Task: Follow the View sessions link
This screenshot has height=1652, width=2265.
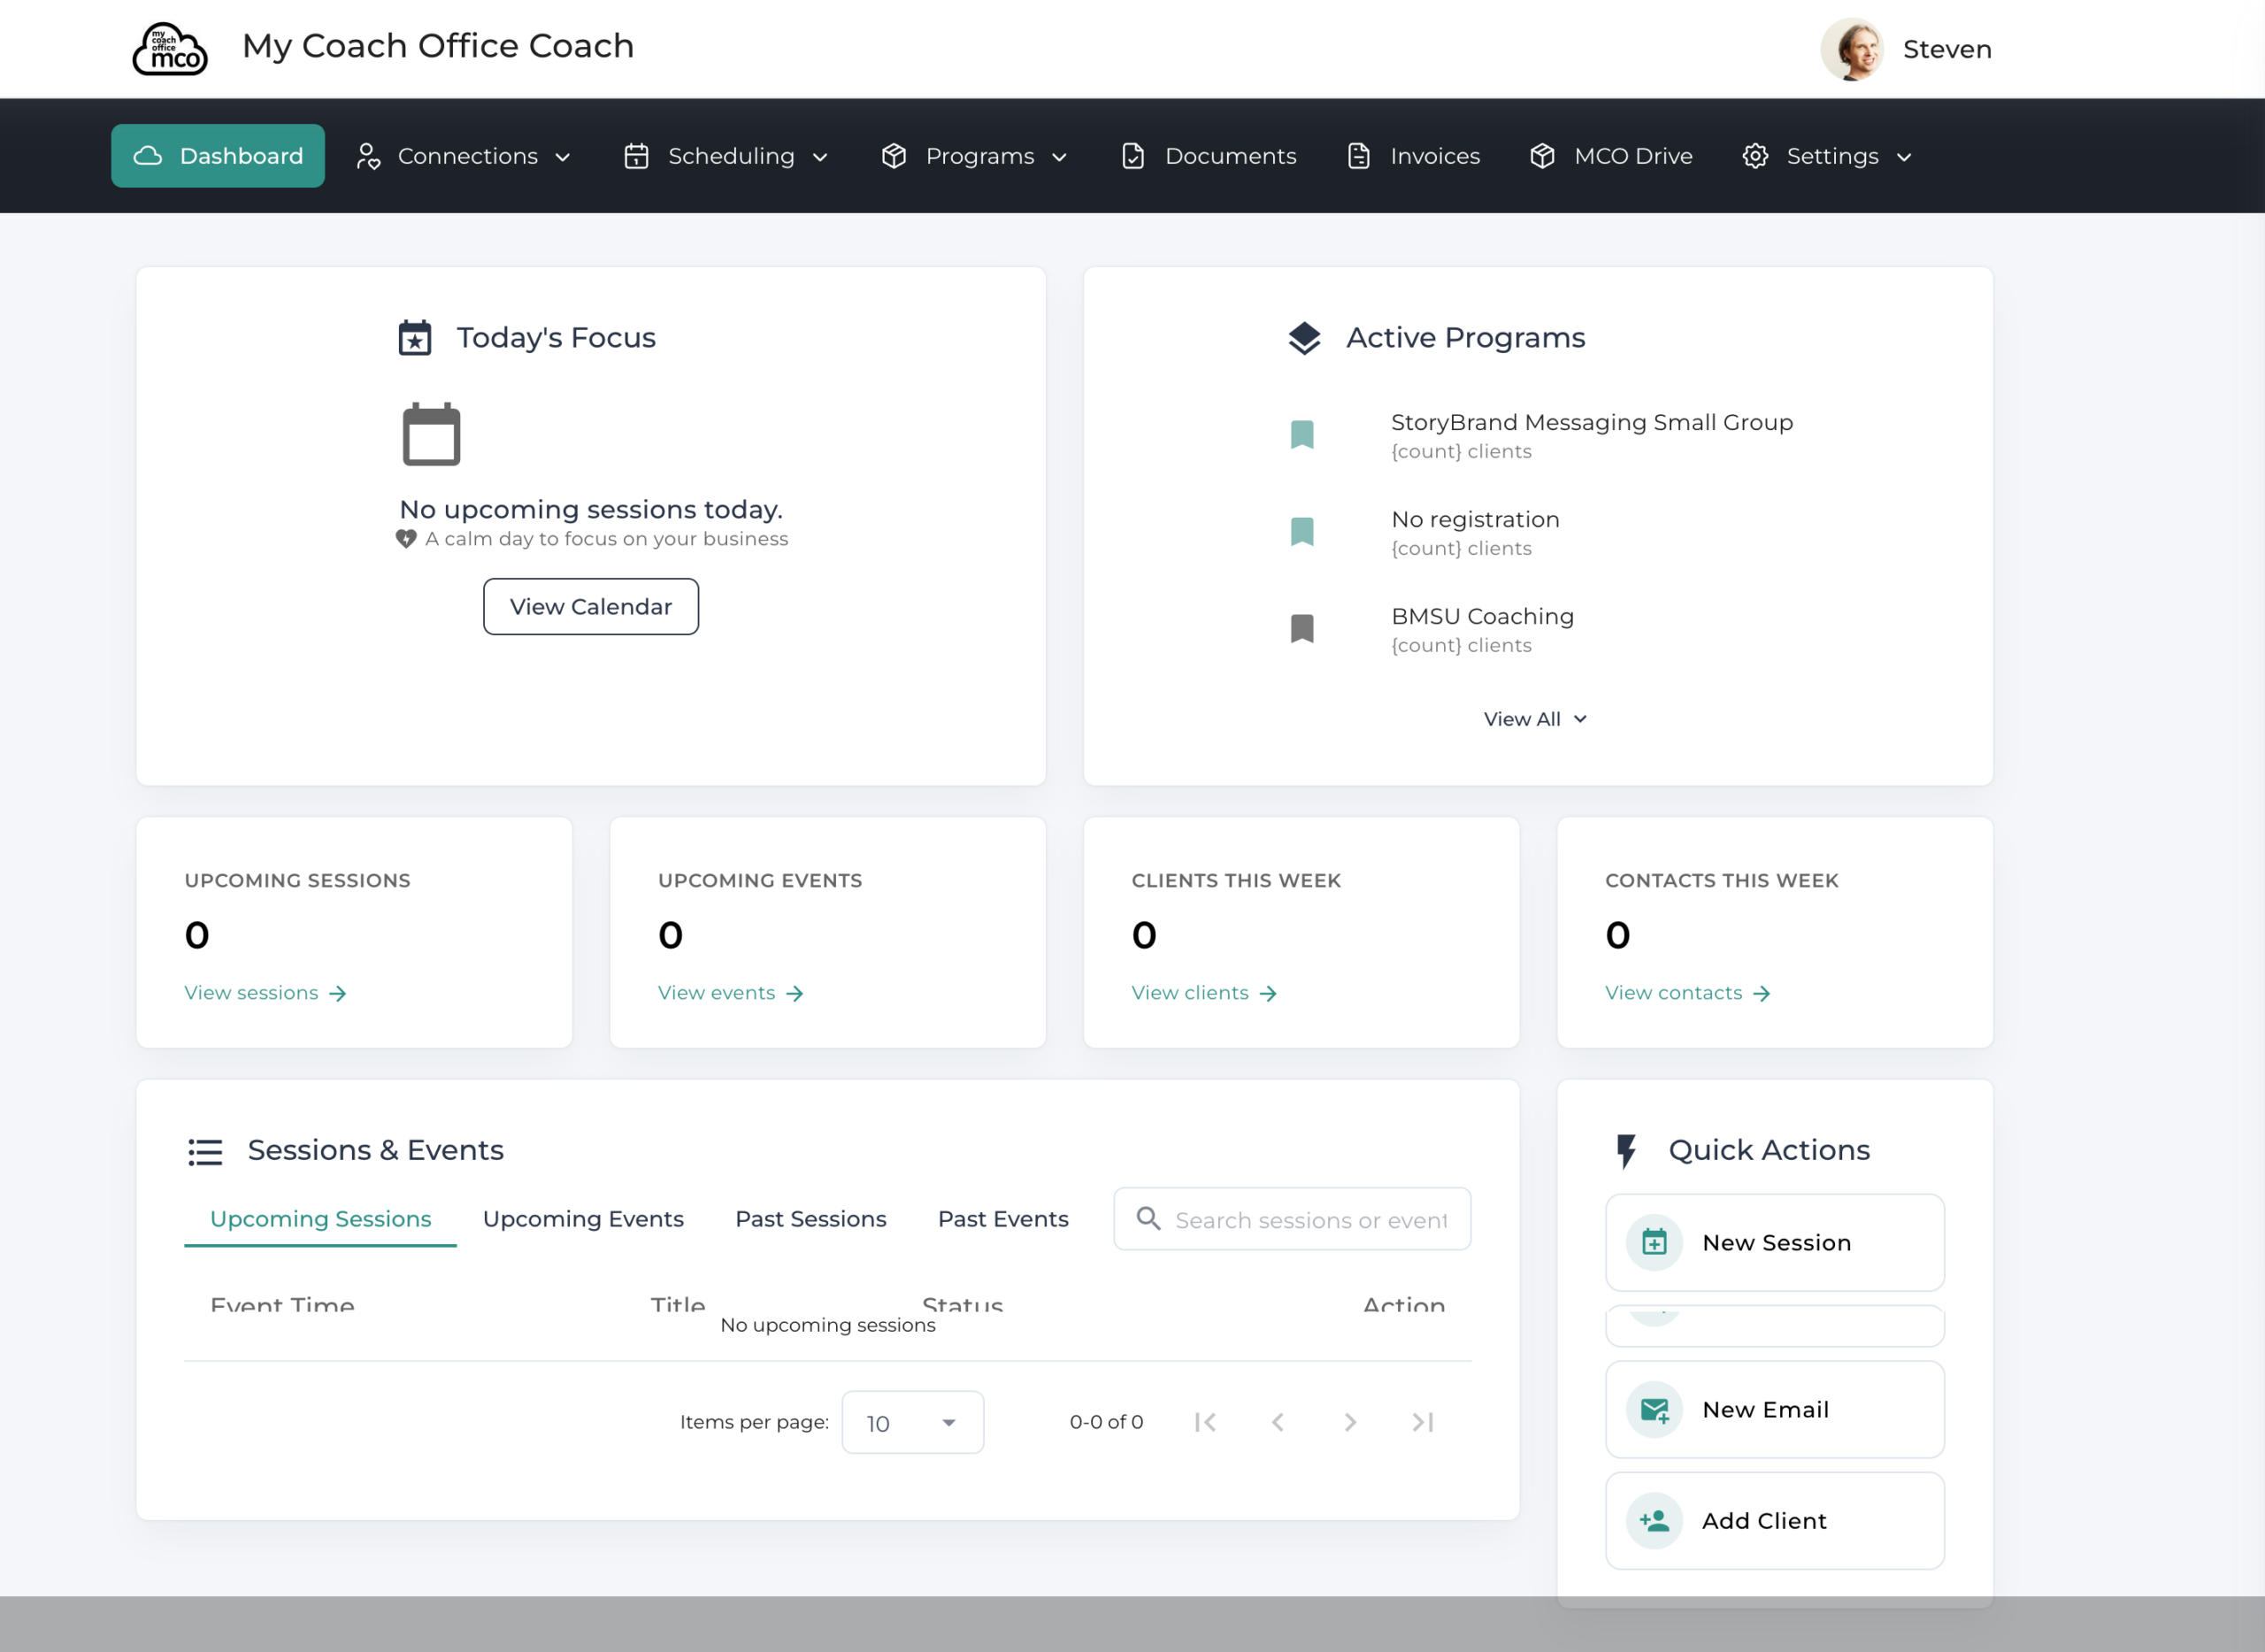Action: (265, 993)
